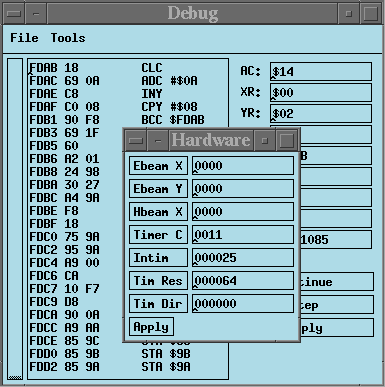Open the Tools menu
385x387 pixels.
[x=68, y=38]
